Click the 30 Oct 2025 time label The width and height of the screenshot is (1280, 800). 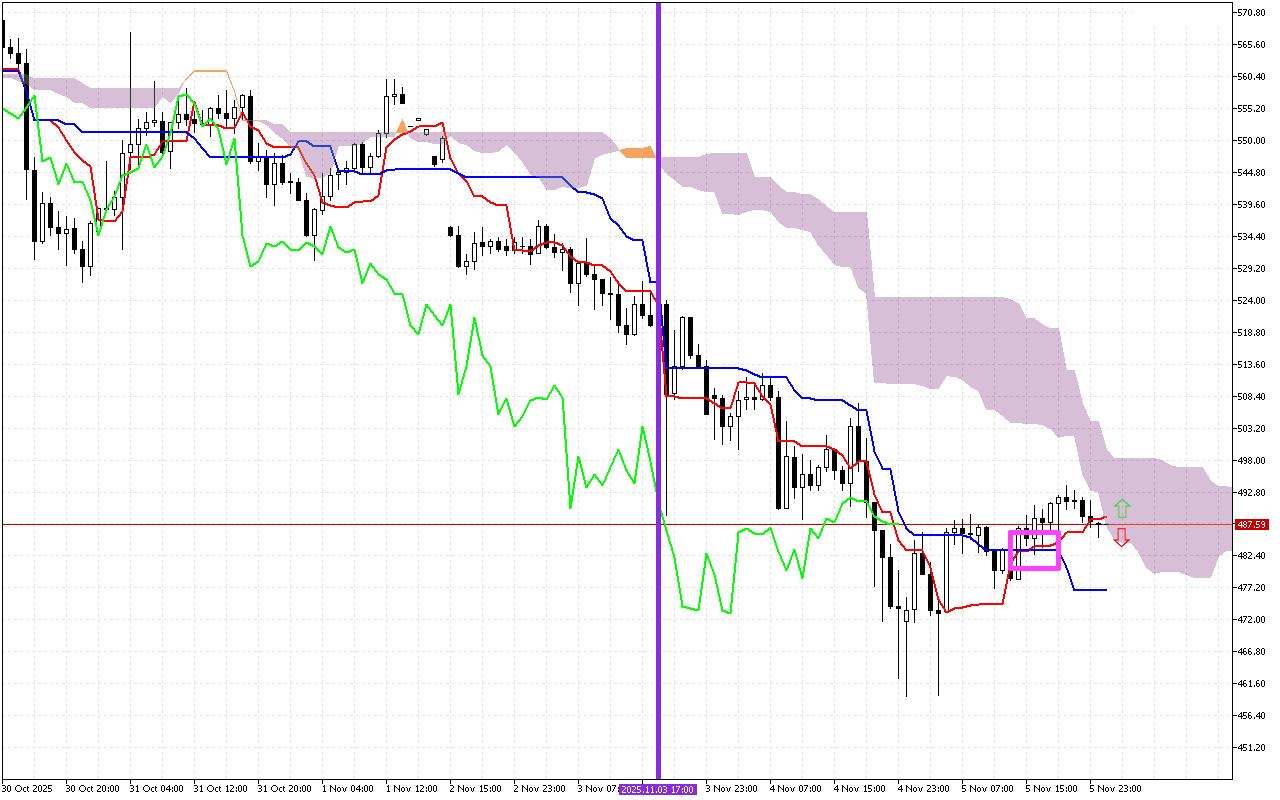click(x=26, y=789)
